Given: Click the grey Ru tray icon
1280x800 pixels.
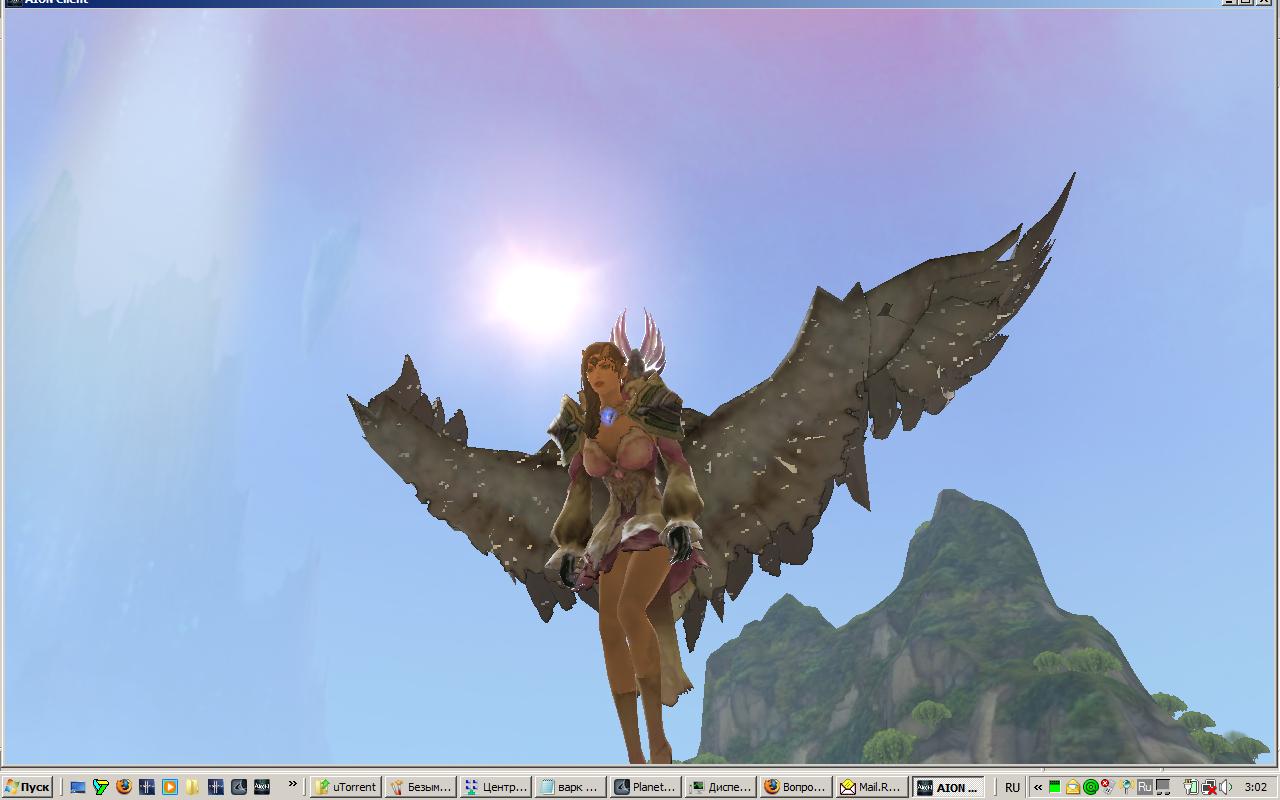Looking at the screenshot, I should click(x=1145, y=787).
